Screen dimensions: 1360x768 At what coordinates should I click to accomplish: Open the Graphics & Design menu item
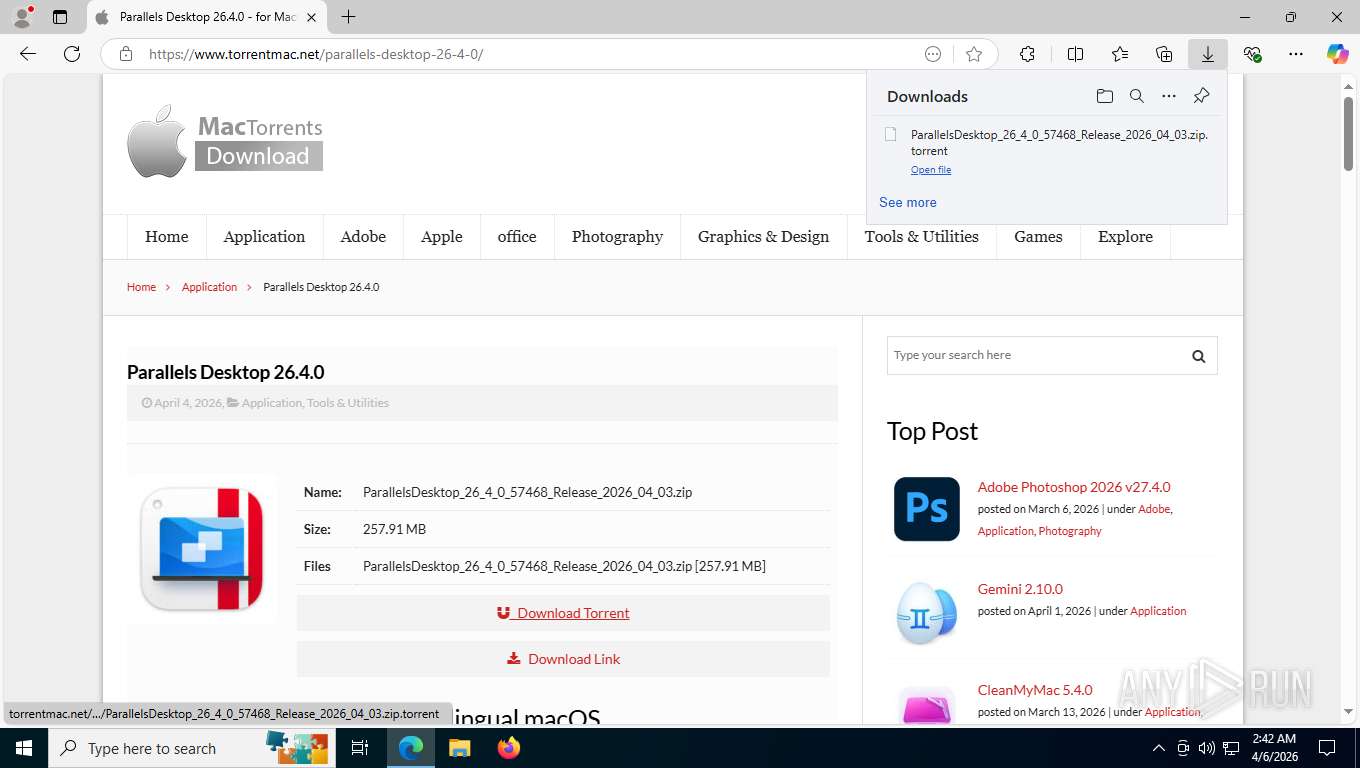point(763,237)
